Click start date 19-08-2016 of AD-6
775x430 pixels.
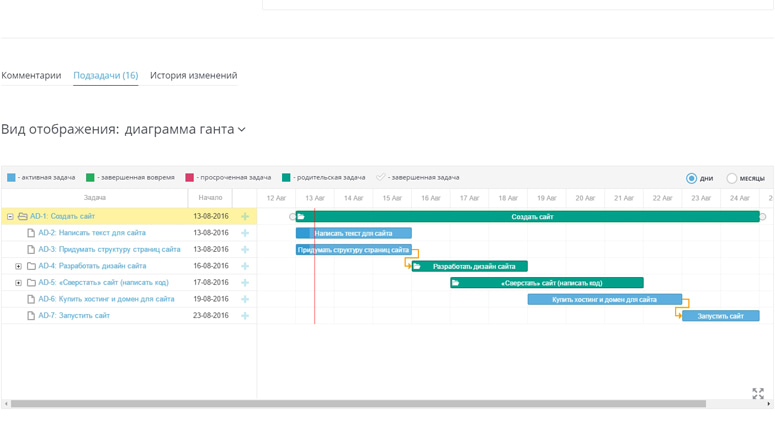(211, 299)
